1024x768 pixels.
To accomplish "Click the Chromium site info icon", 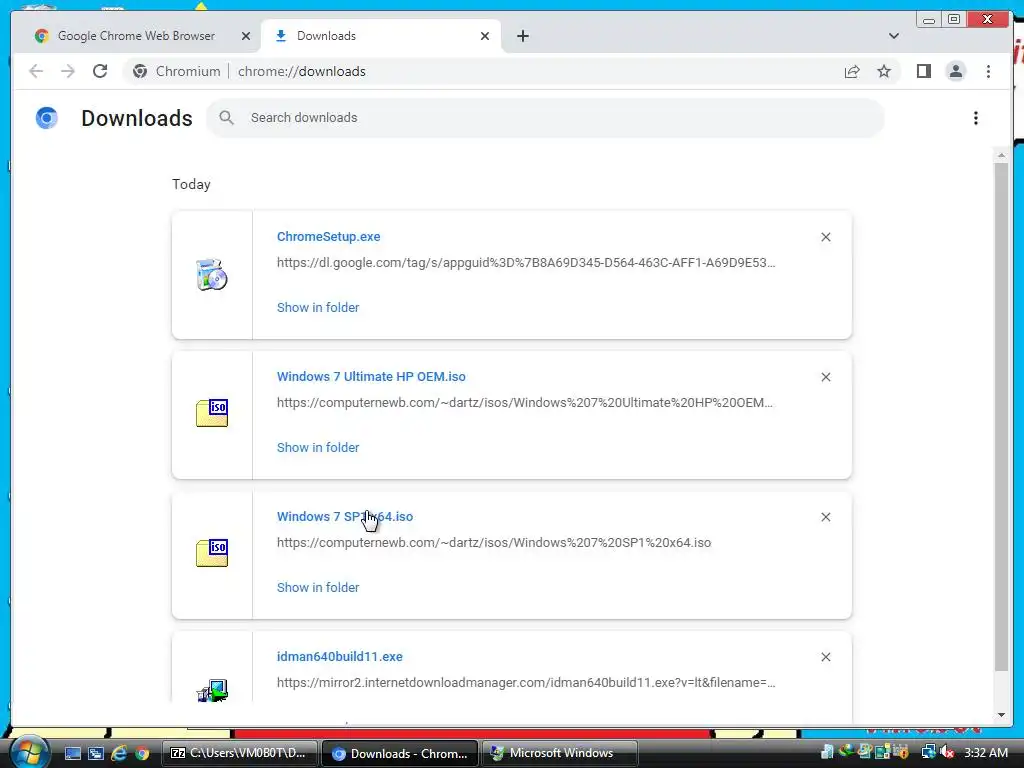I will click(140, 71).
